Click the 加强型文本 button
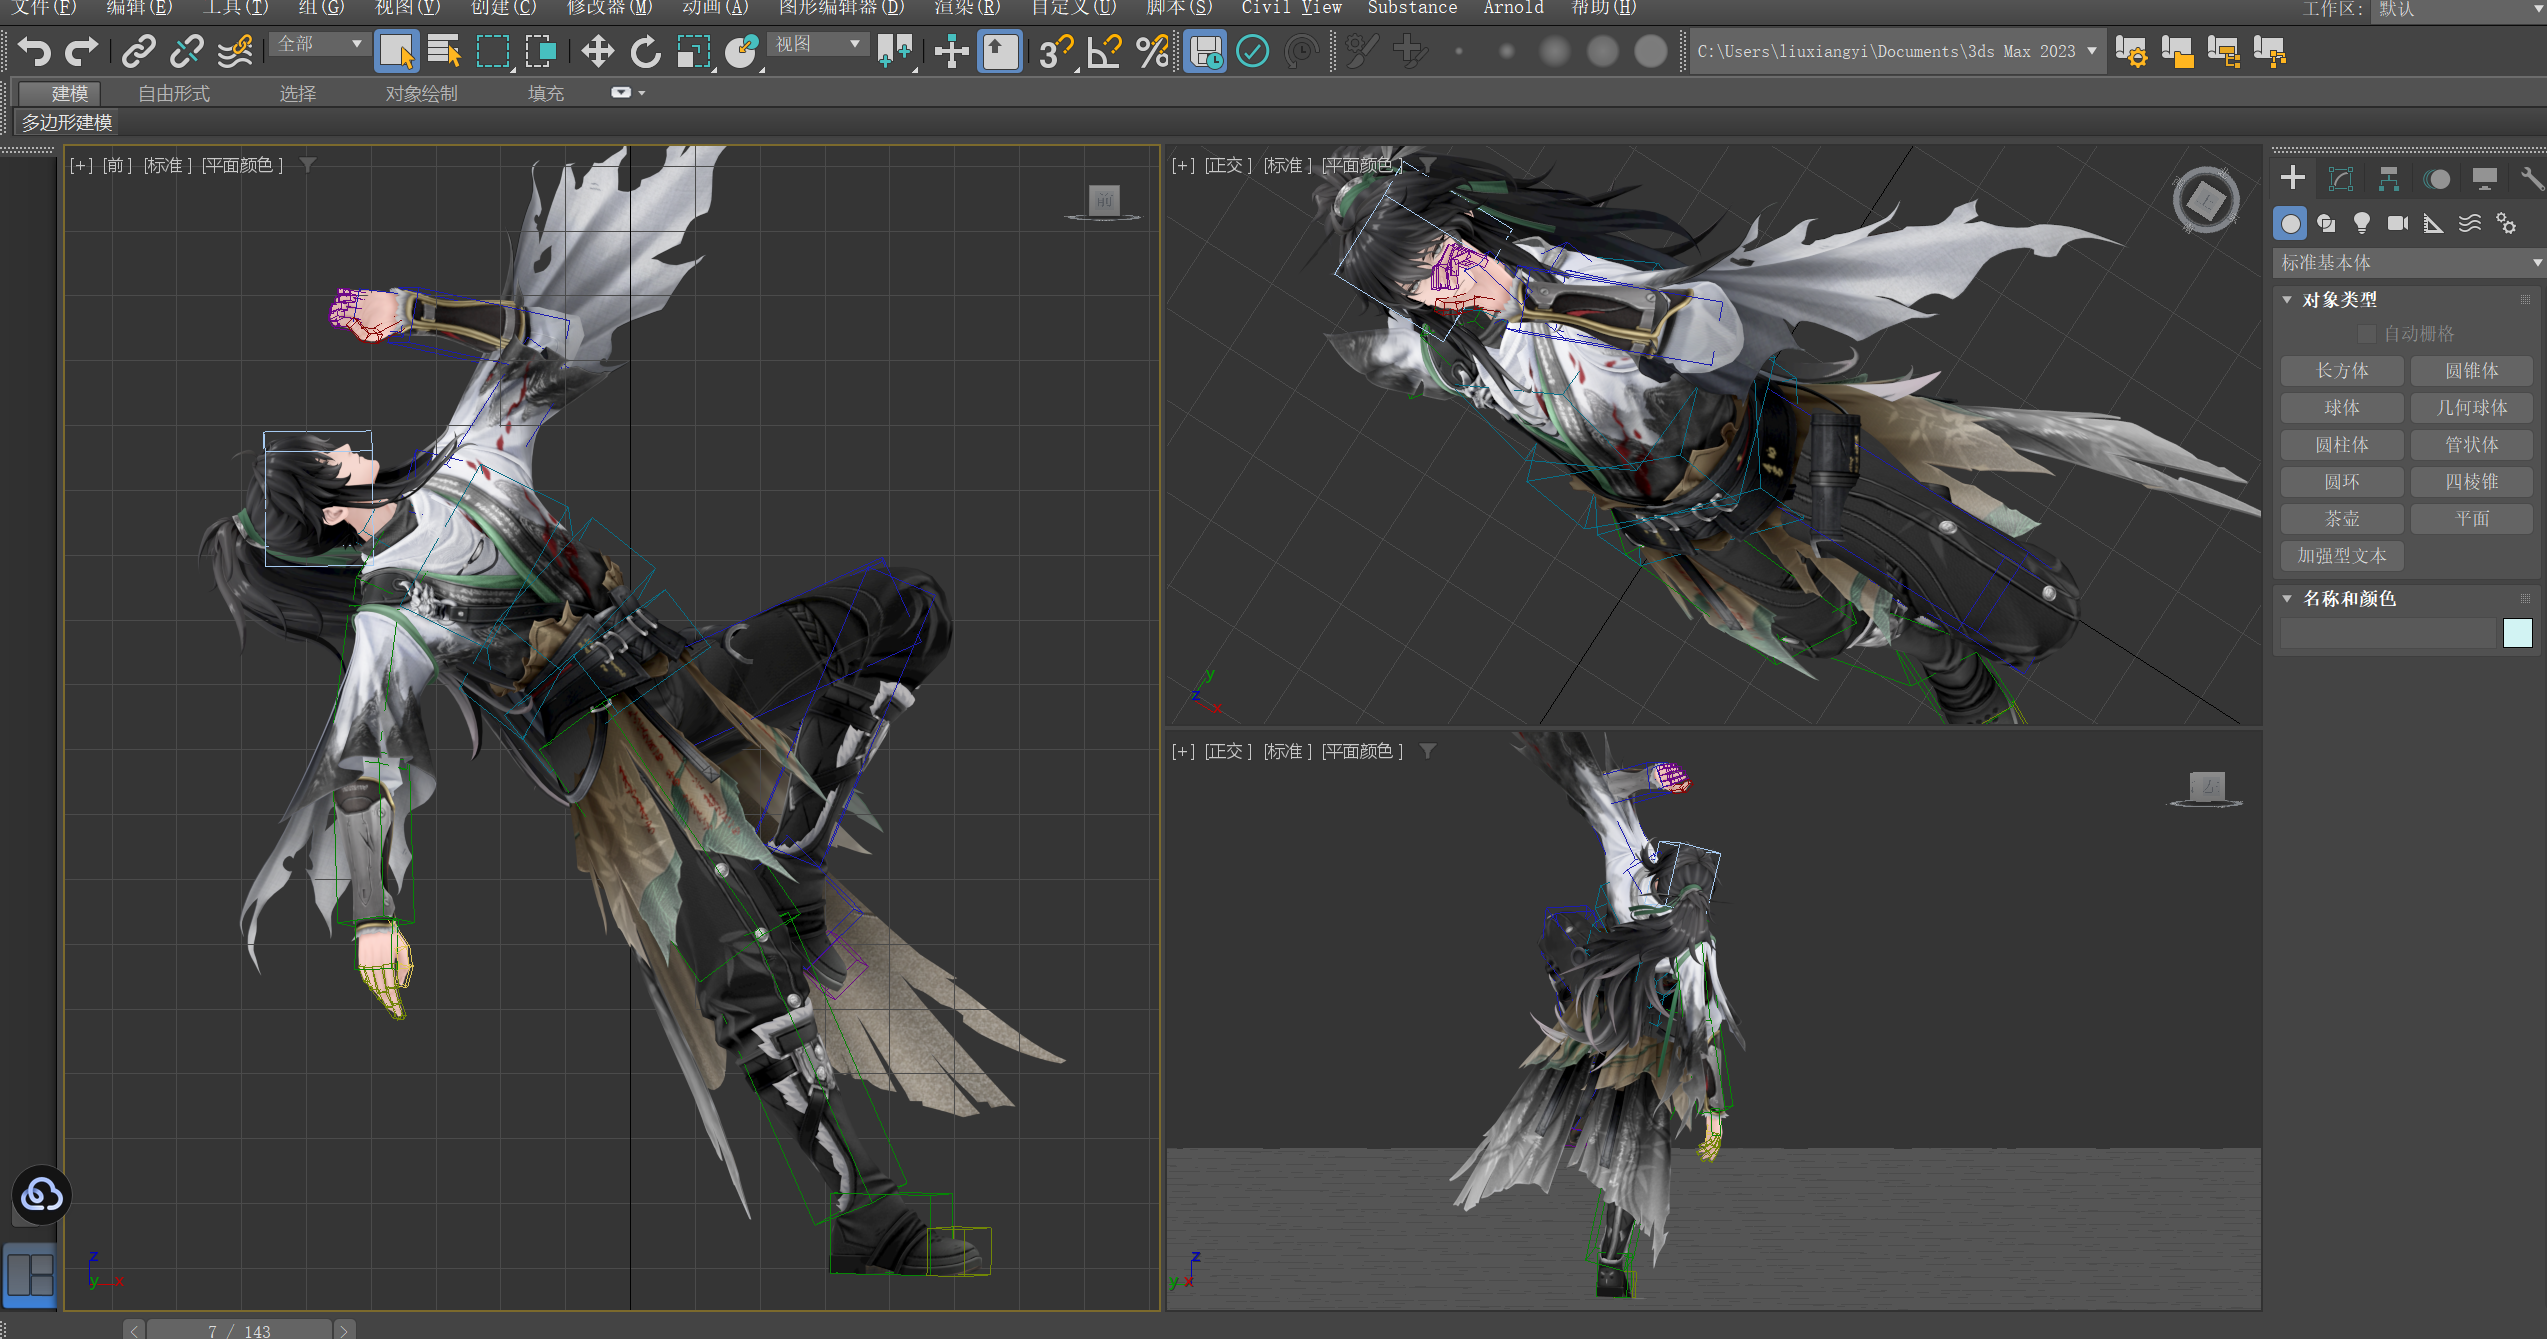Viewport: 2547px width, 1339px height. click(2342, 556)
